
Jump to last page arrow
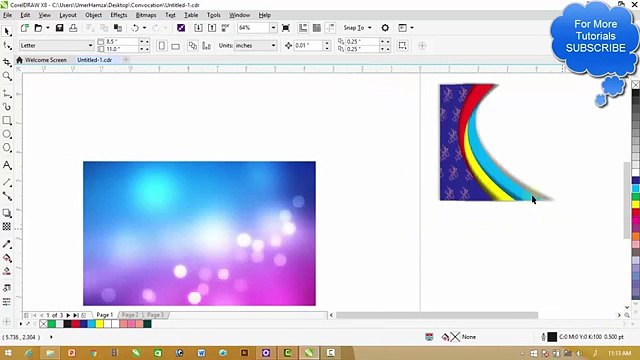(x=76, y=316)
